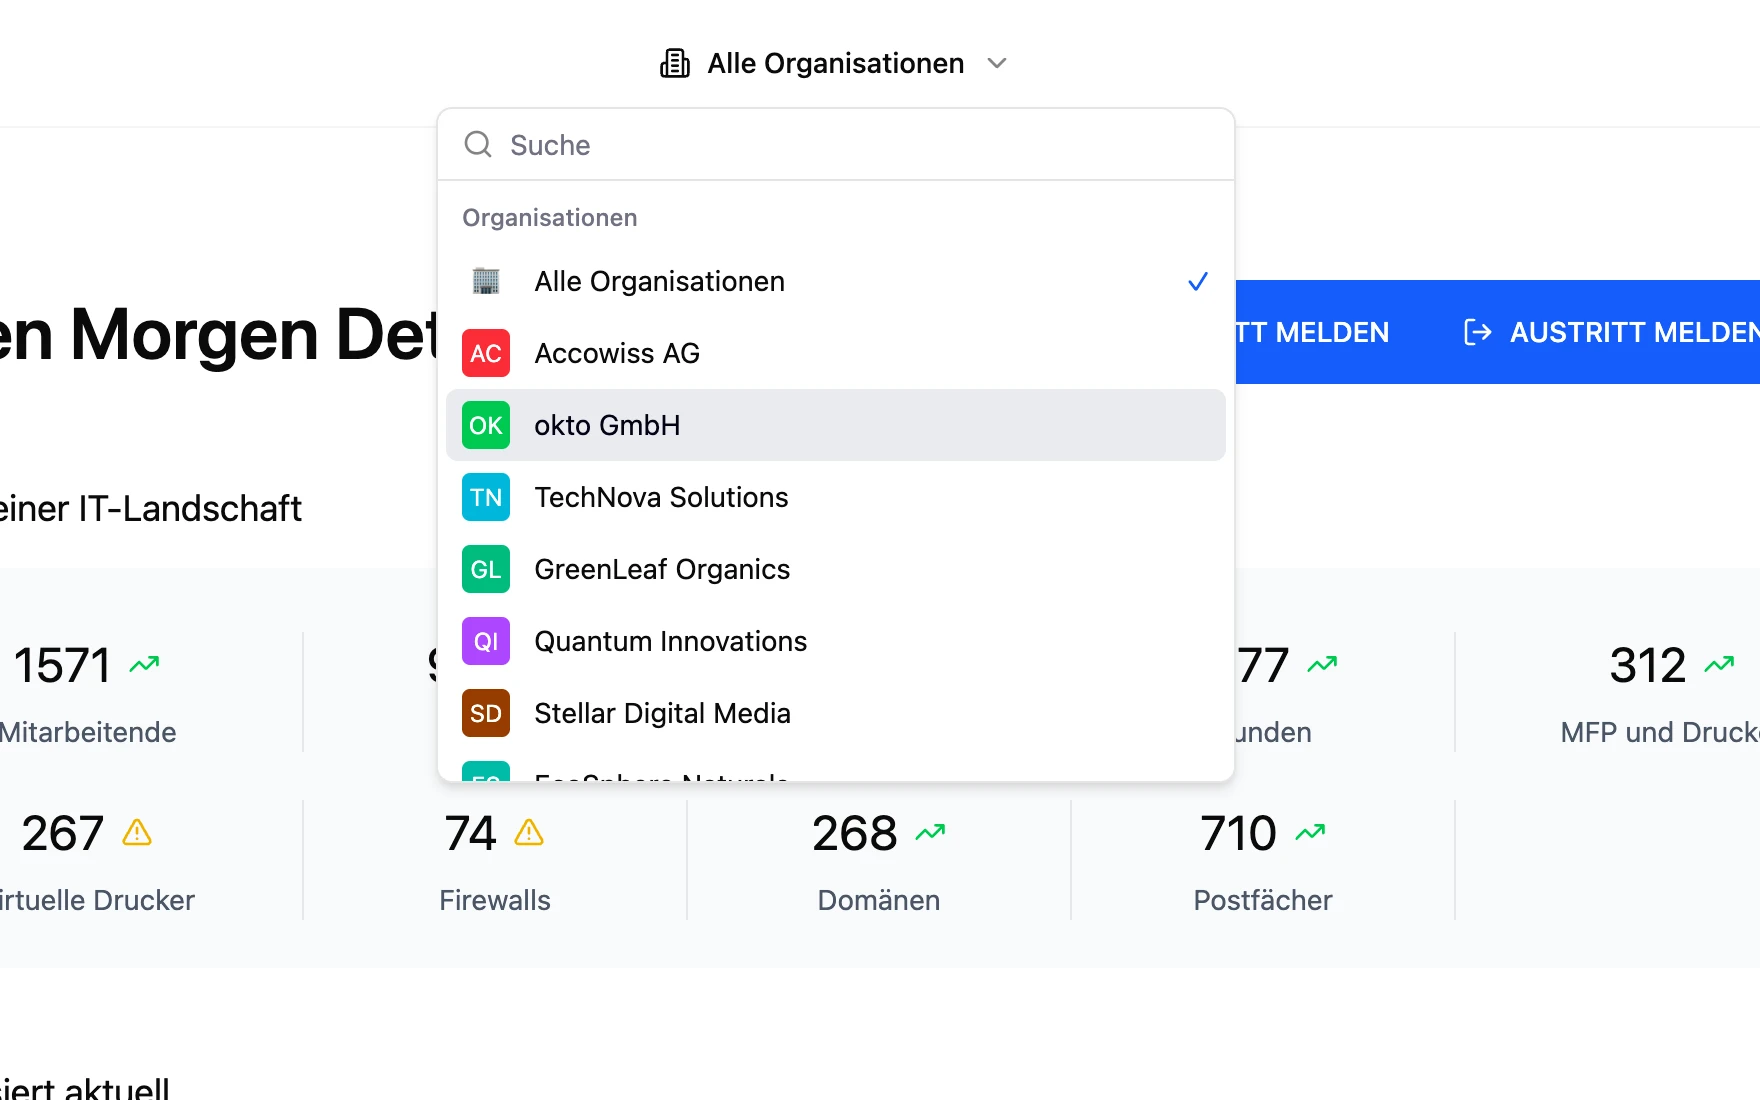
Task: Click the exit arrow icon on AUSTRITT MELDEN
Action: [x=1478, y=332]
